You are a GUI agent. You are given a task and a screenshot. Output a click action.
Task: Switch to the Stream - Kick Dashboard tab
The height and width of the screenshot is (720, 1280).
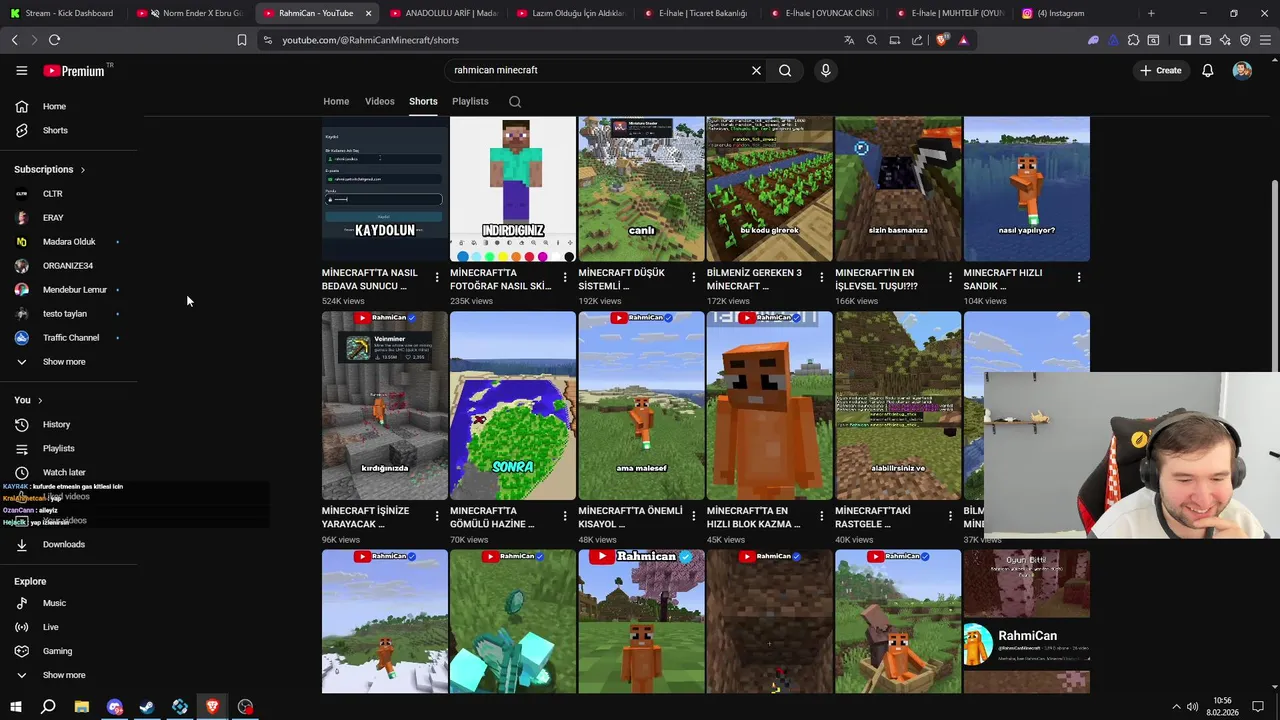pos(63,13)
